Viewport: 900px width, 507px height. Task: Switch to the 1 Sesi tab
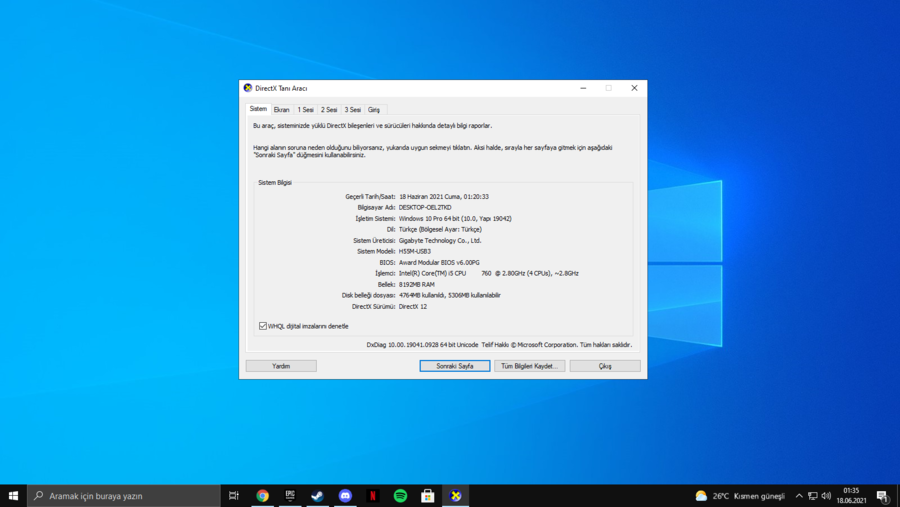[x=305, y=110]
